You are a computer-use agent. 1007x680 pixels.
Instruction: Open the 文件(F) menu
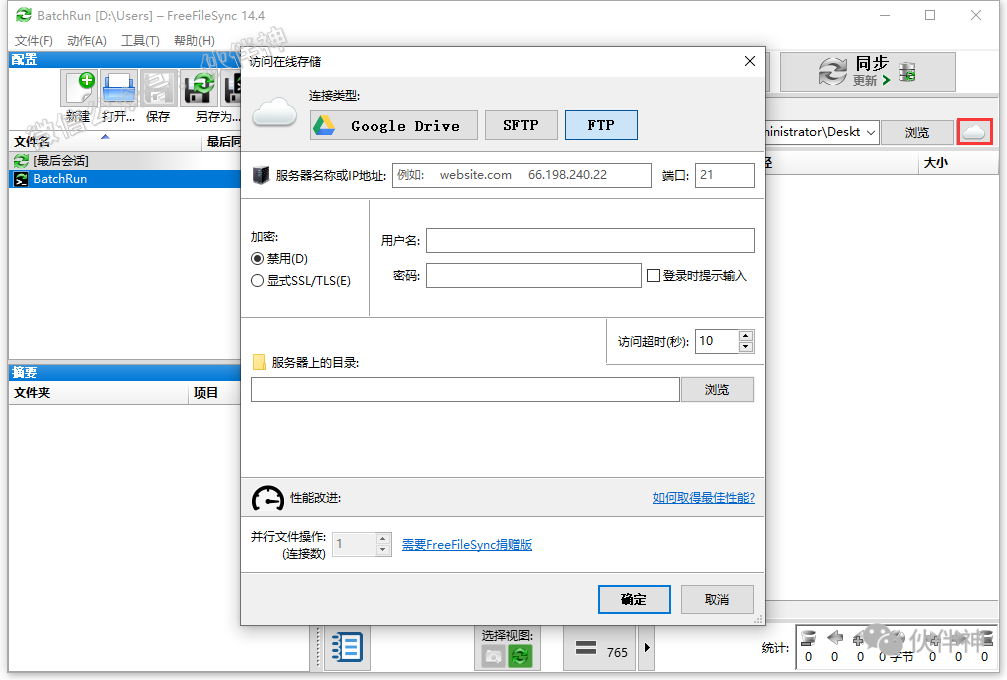(33, 40)
